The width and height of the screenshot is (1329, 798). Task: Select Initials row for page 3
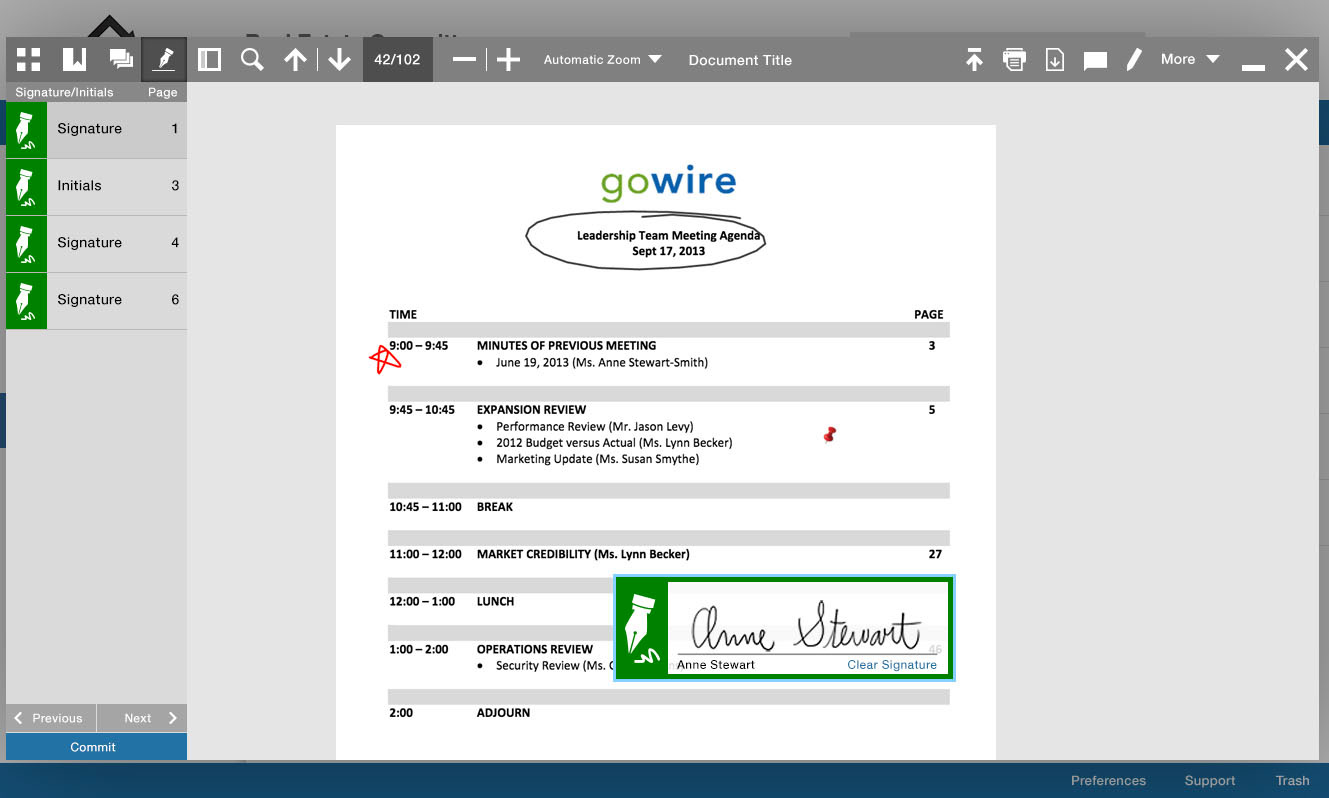(x=96, y=186)
